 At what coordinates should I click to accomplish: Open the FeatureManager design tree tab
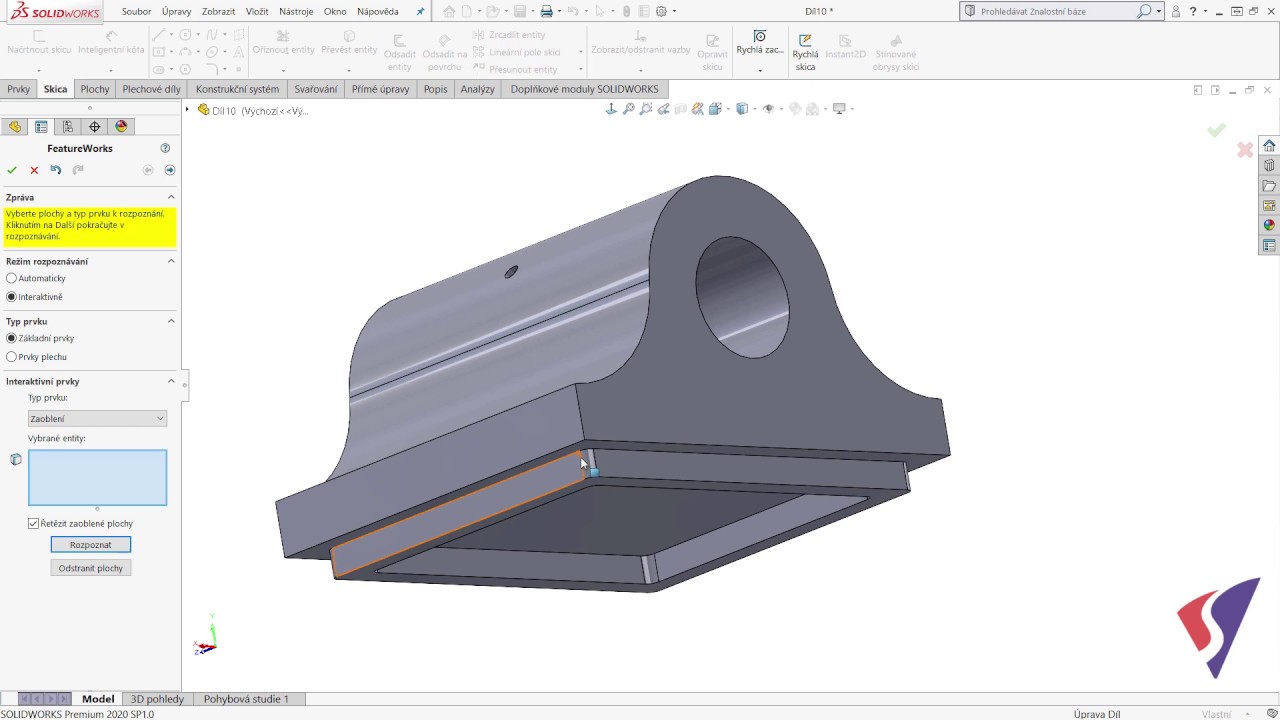tap(14, 127)
